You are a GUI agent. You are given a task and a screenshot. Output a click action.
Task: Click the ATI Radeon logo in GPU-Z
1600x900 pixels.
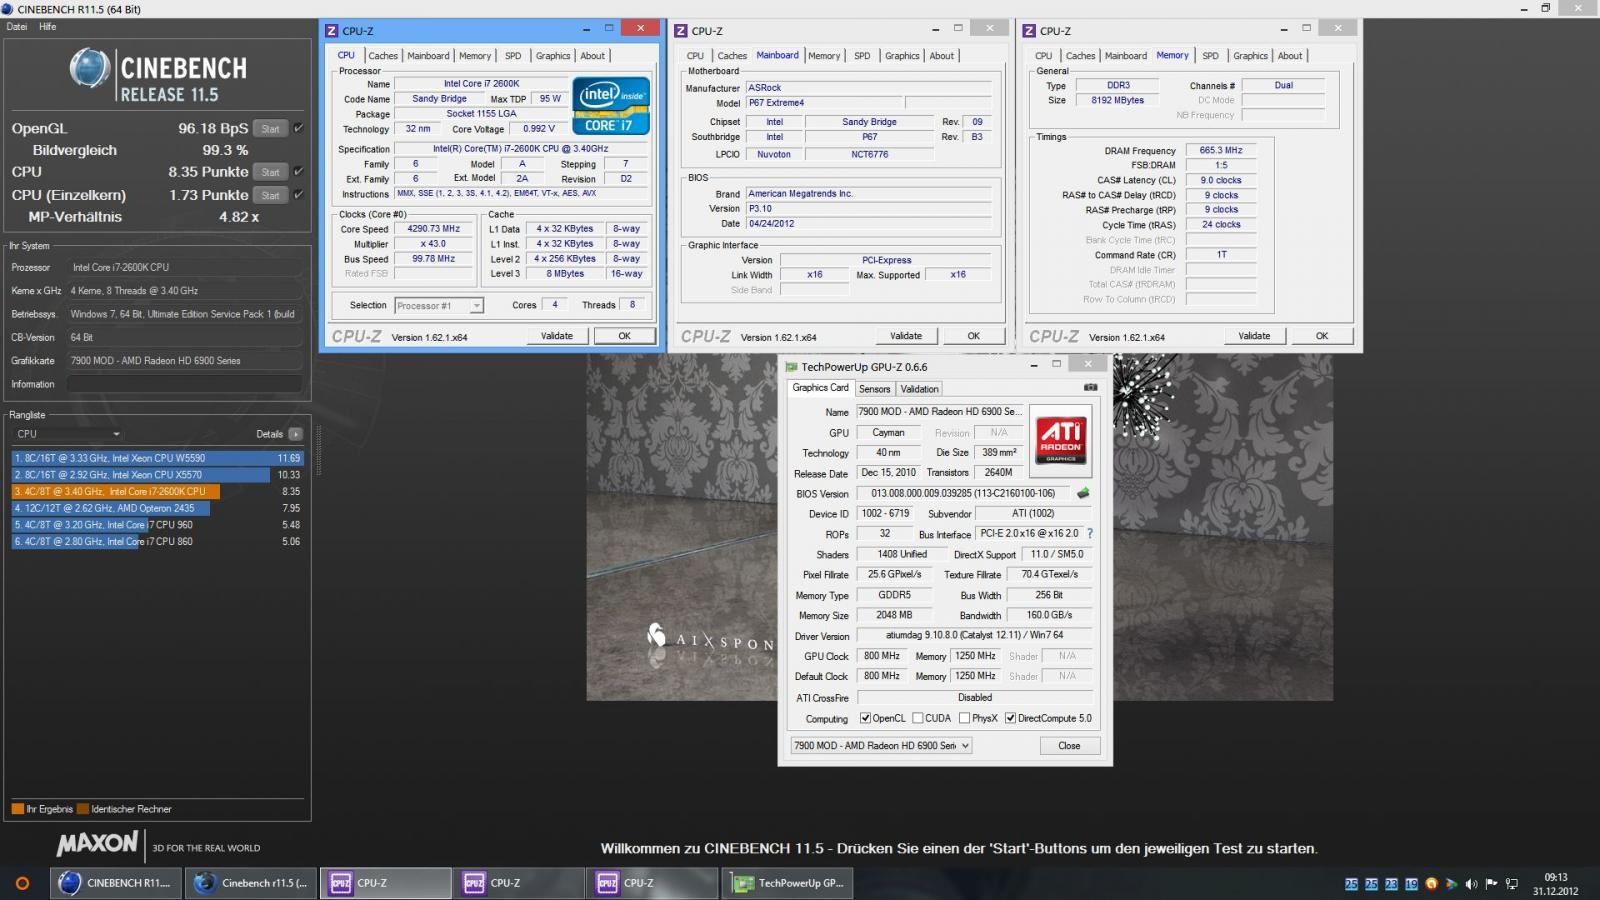pos(1061,441)
